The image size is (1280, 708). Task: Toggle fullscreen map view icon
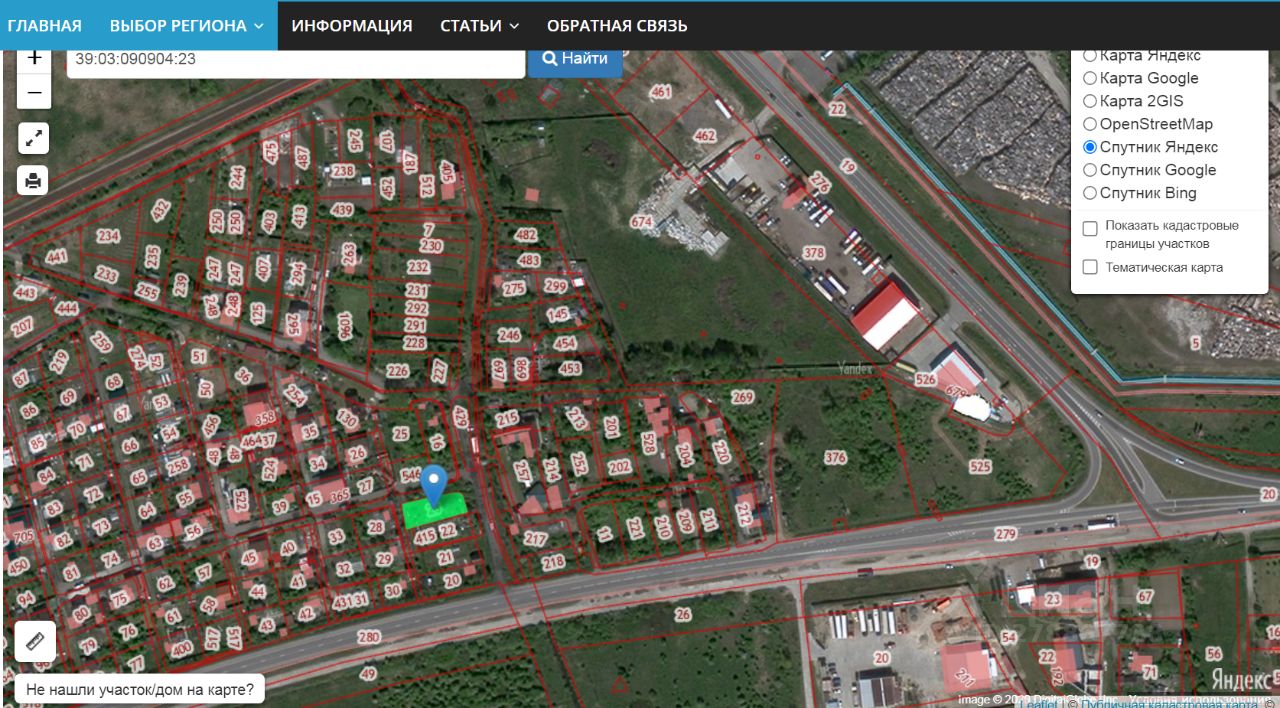34,138
